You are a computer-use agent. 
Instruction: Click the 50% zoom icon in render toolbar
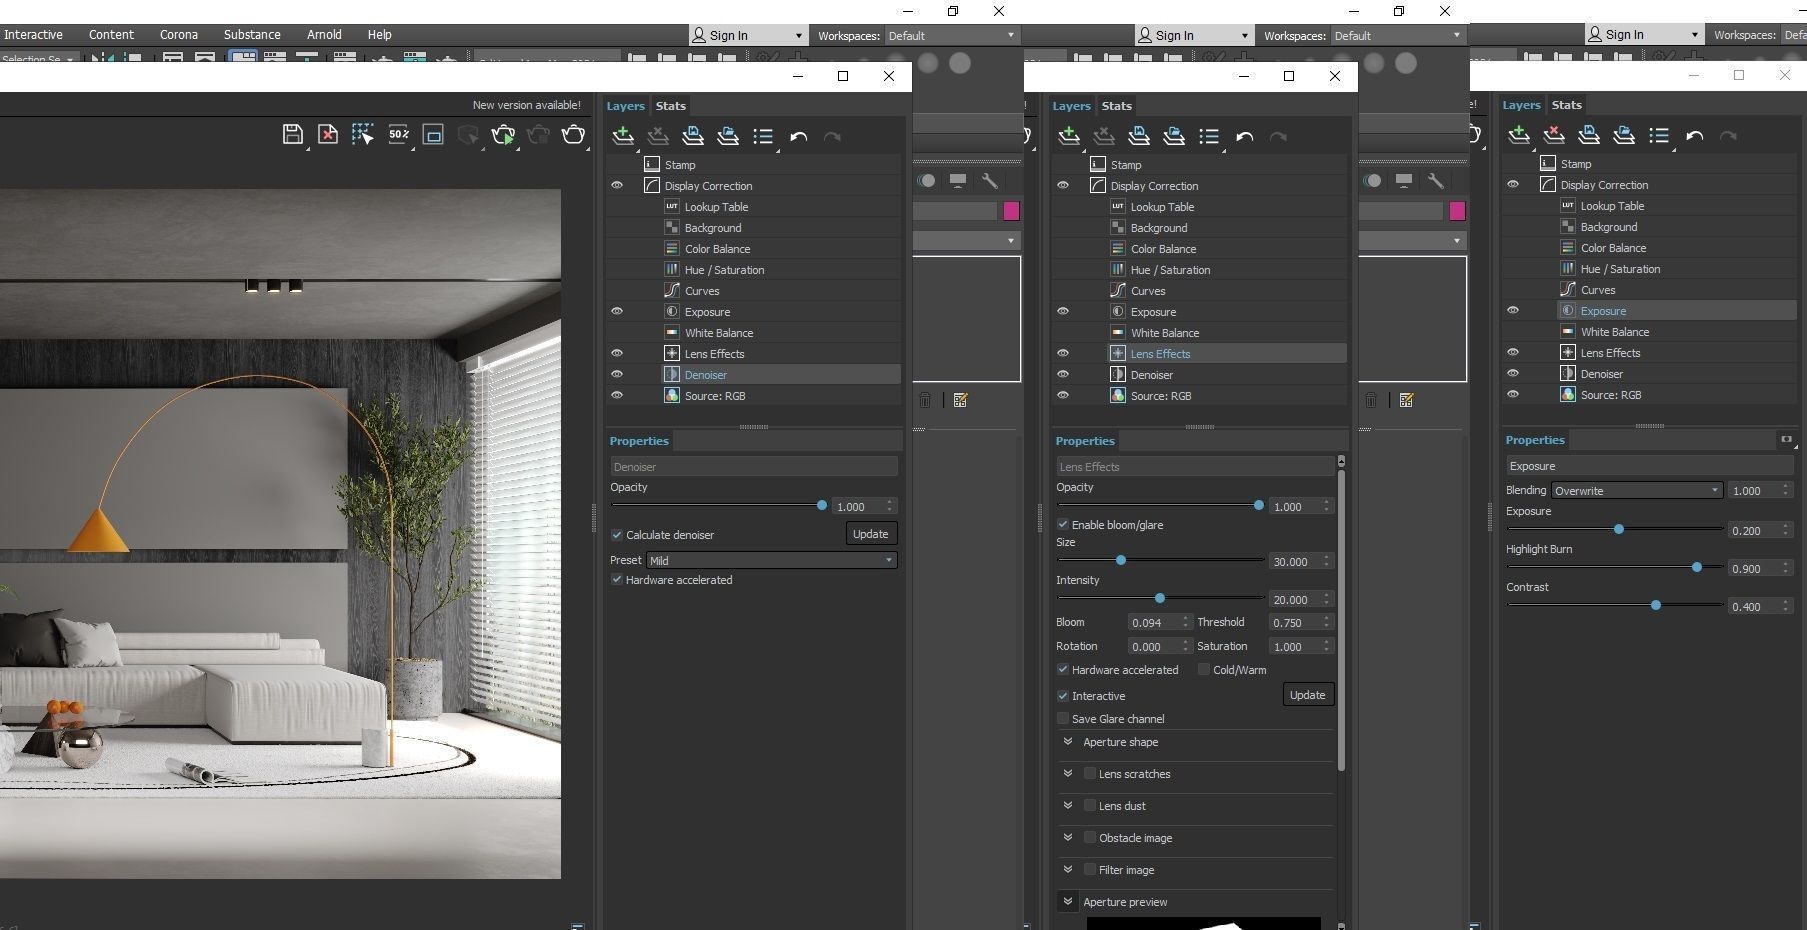398,135
